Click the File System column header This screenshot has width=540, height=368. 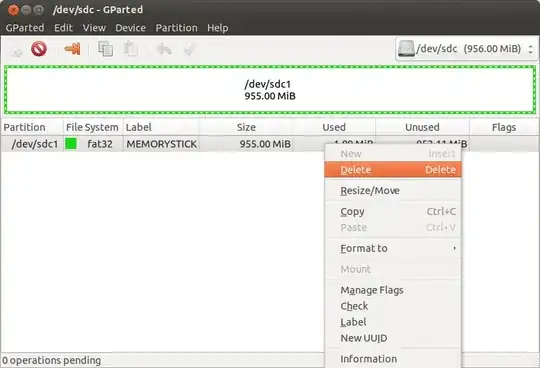pos(93,127)
